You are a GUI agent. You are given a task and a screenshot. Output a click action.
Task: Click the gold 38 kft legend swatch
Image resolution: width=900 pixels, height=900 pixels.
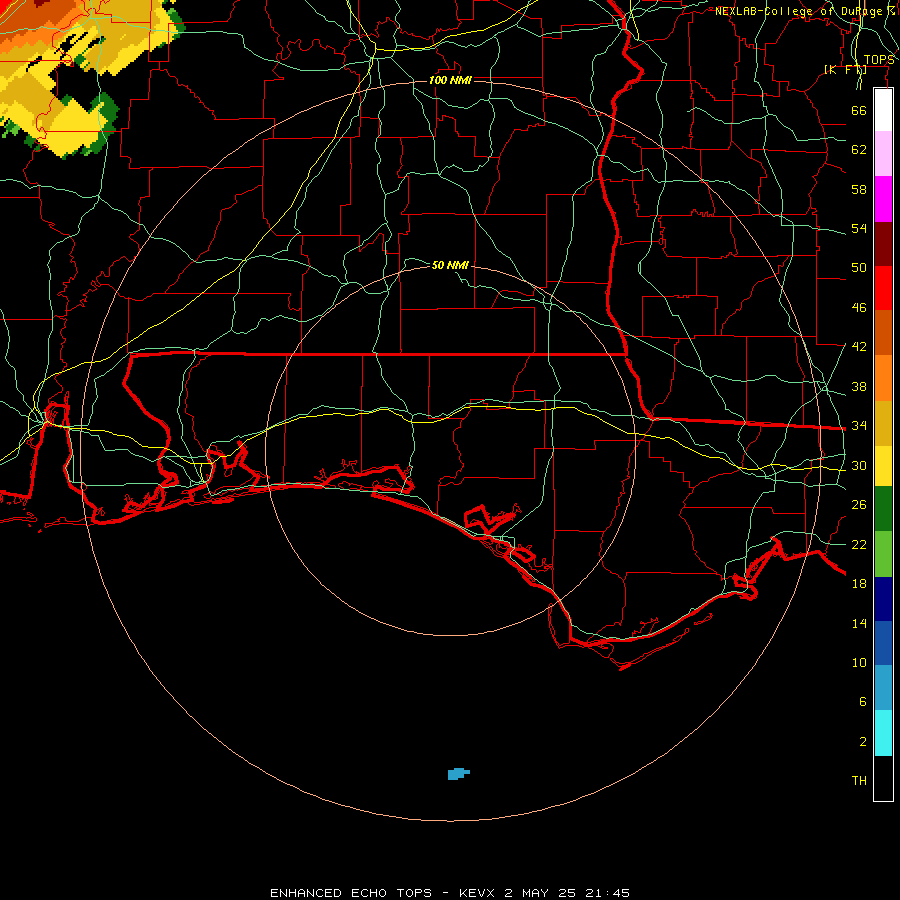point(883,423)
